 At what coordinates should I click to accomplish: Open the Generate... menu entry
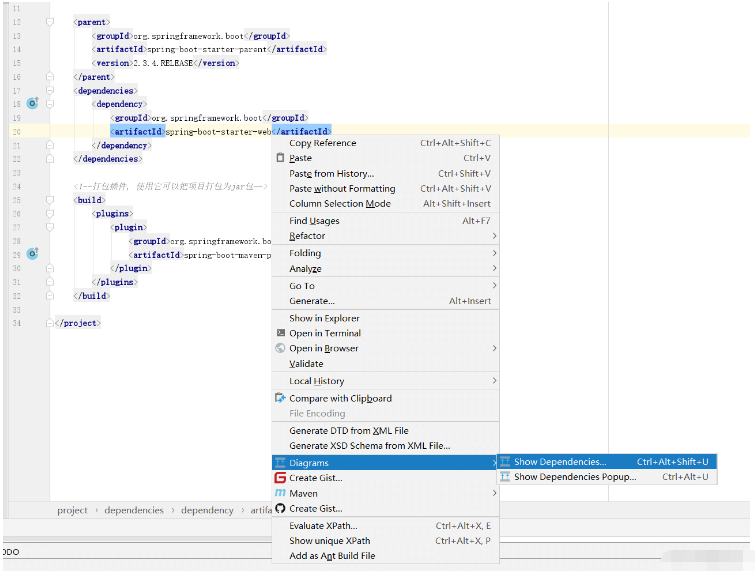[x=385, y=301]
